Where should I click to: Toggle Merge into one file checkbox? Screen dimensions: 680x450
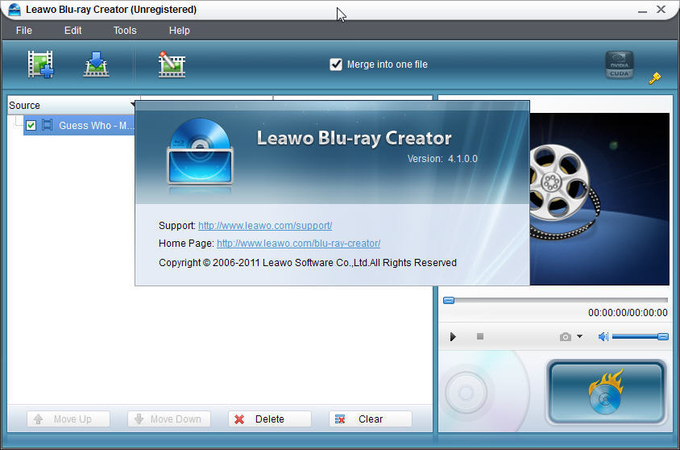click(x=336, y=65)
